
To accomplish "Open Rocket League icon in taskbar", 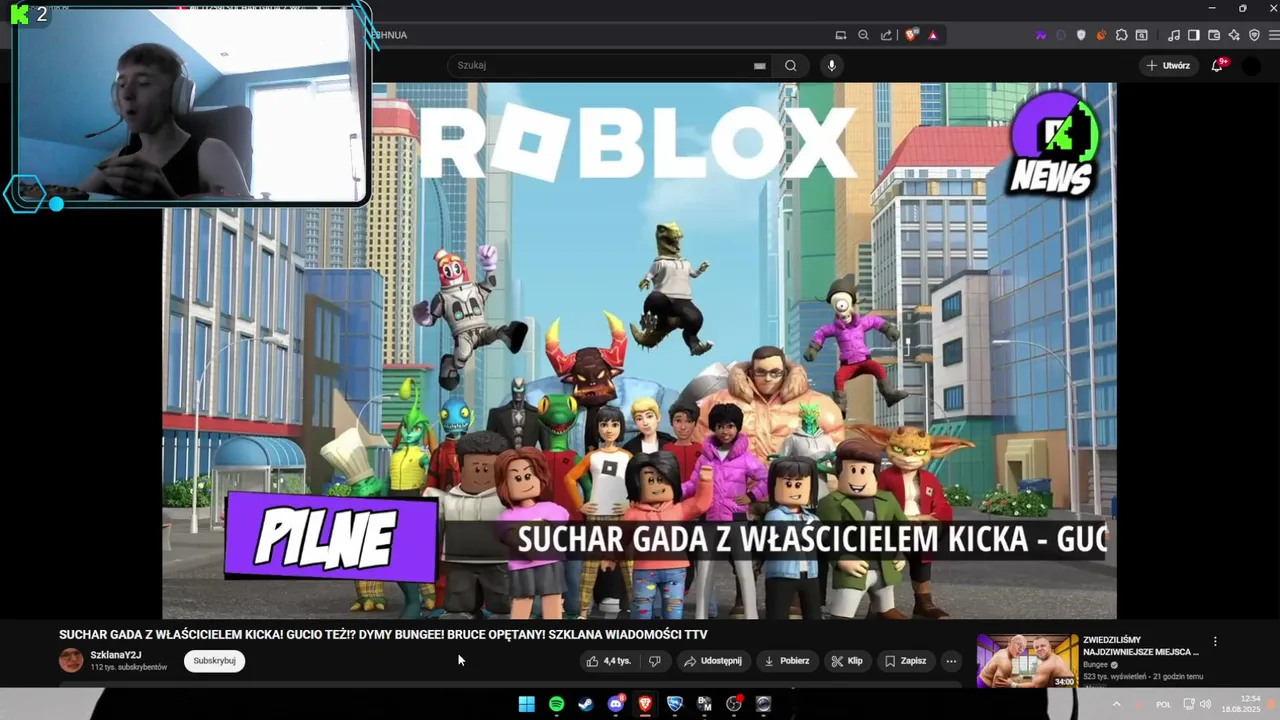I will click(675, 704).
